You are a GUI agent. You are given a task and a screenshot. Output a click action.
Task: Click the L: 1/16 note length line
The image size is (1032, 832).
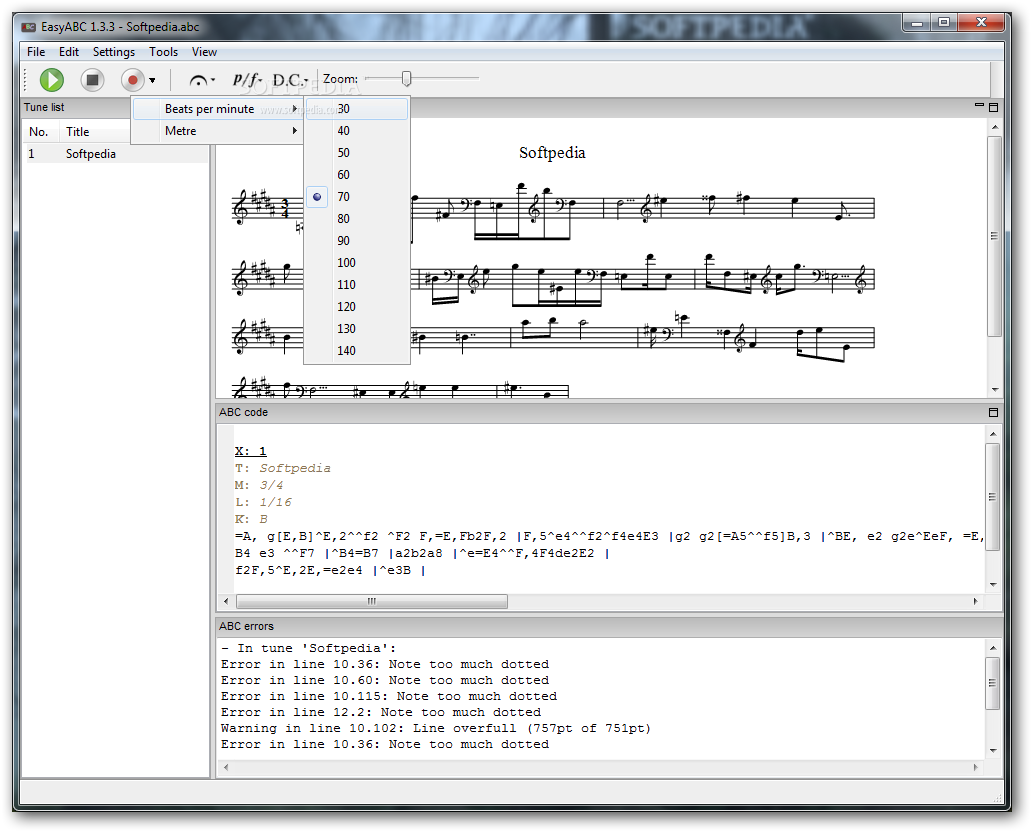[263, 502]
